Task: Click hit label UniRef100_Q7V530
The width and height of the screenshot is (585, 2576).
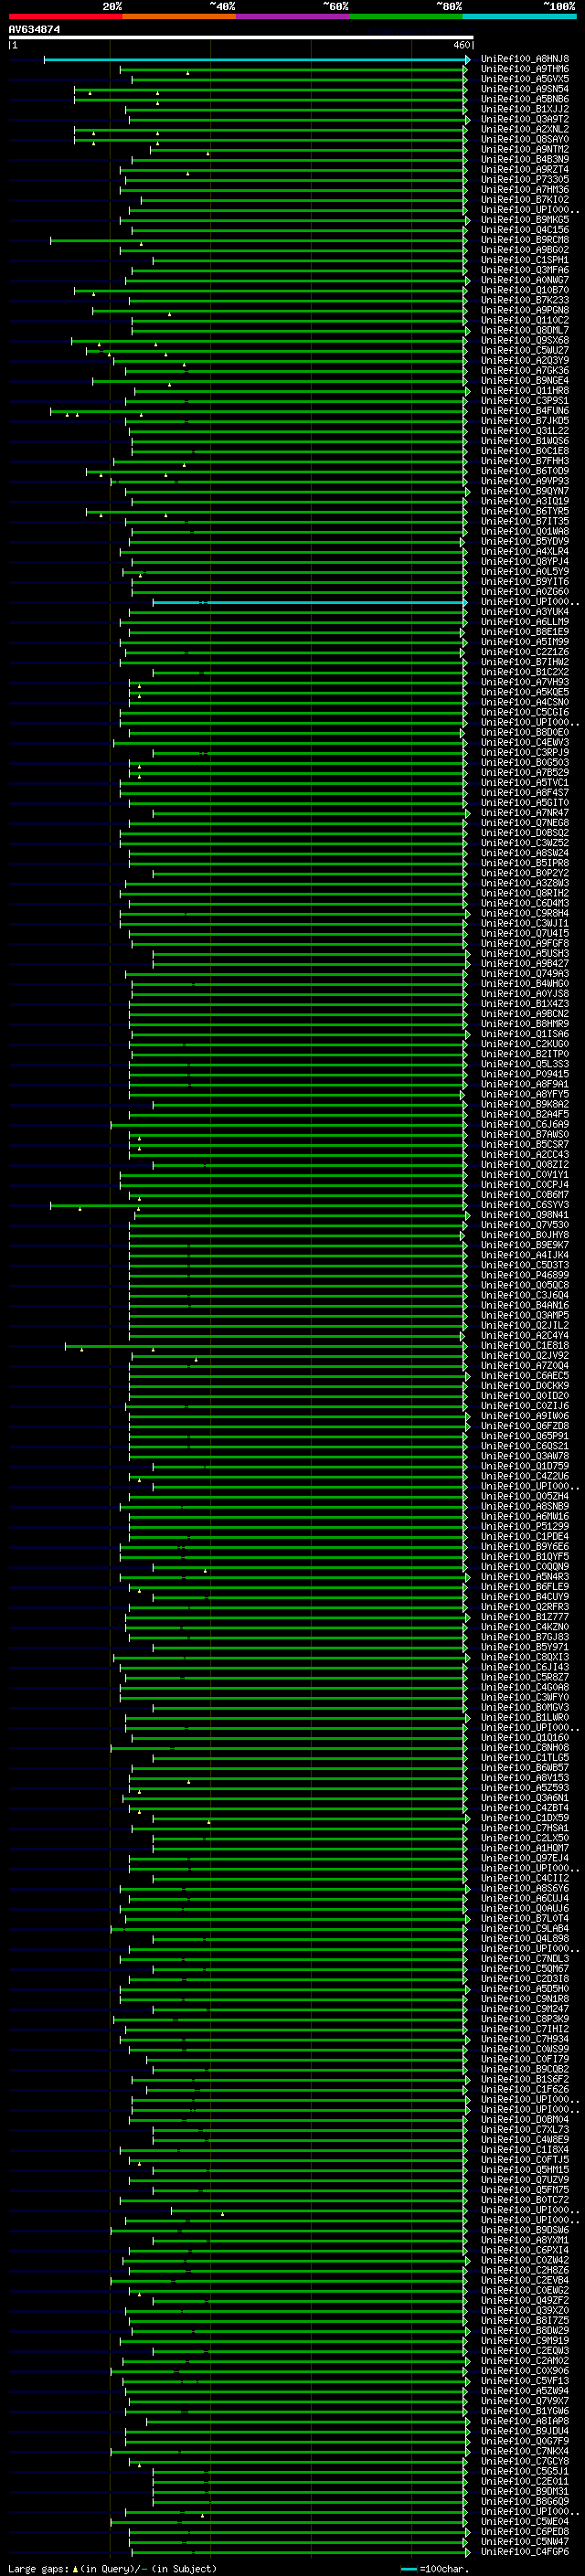Action: tap(525, 1225)
